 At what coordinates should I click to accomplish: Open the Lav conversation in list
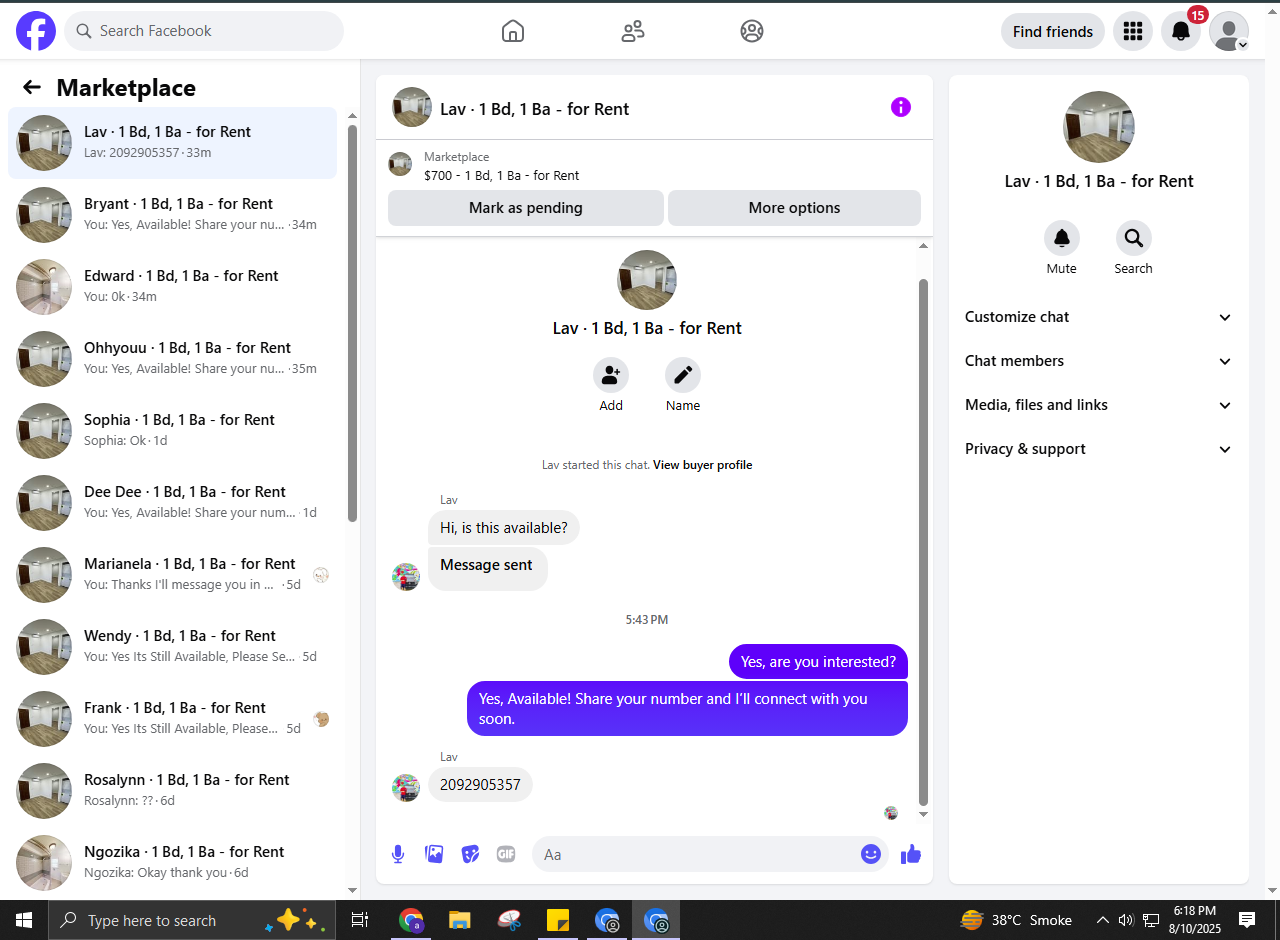click(x=172, y=143)
